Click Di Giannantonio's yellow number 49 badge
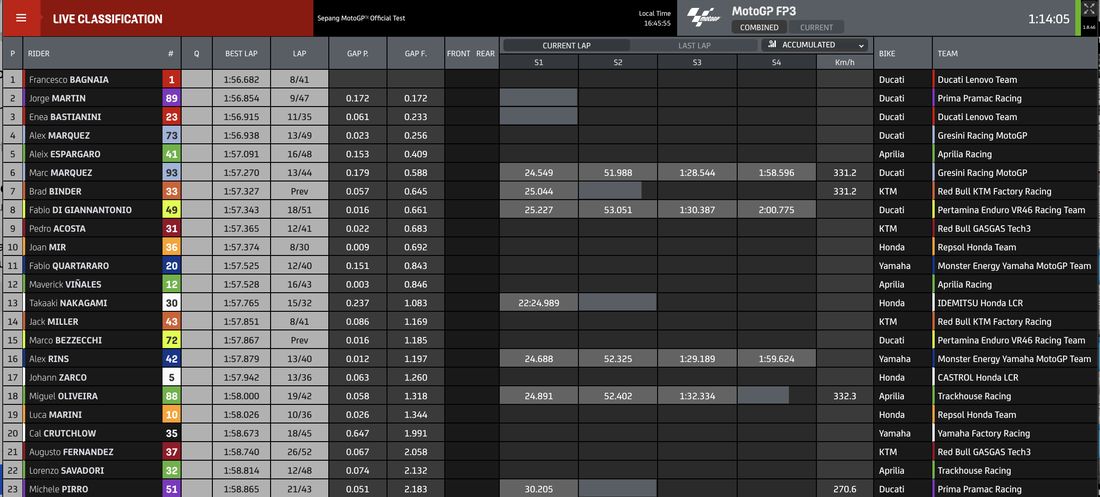Screen dimensions: 1100x497 pos(170,210)
